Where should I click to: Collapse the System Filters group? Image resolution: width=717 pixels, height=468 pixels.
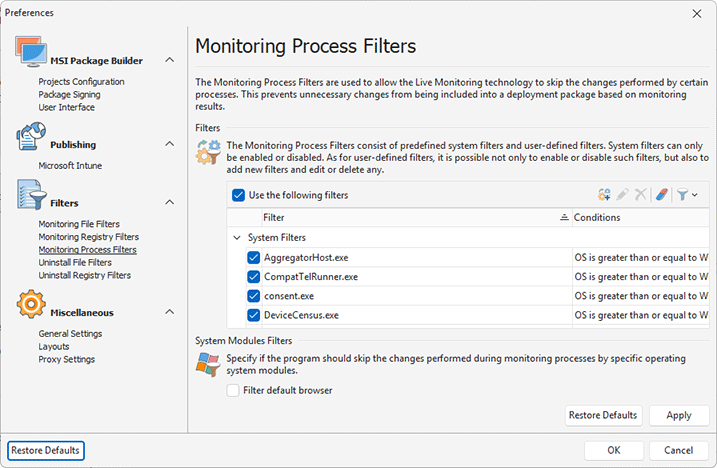(x=237, y=238)
